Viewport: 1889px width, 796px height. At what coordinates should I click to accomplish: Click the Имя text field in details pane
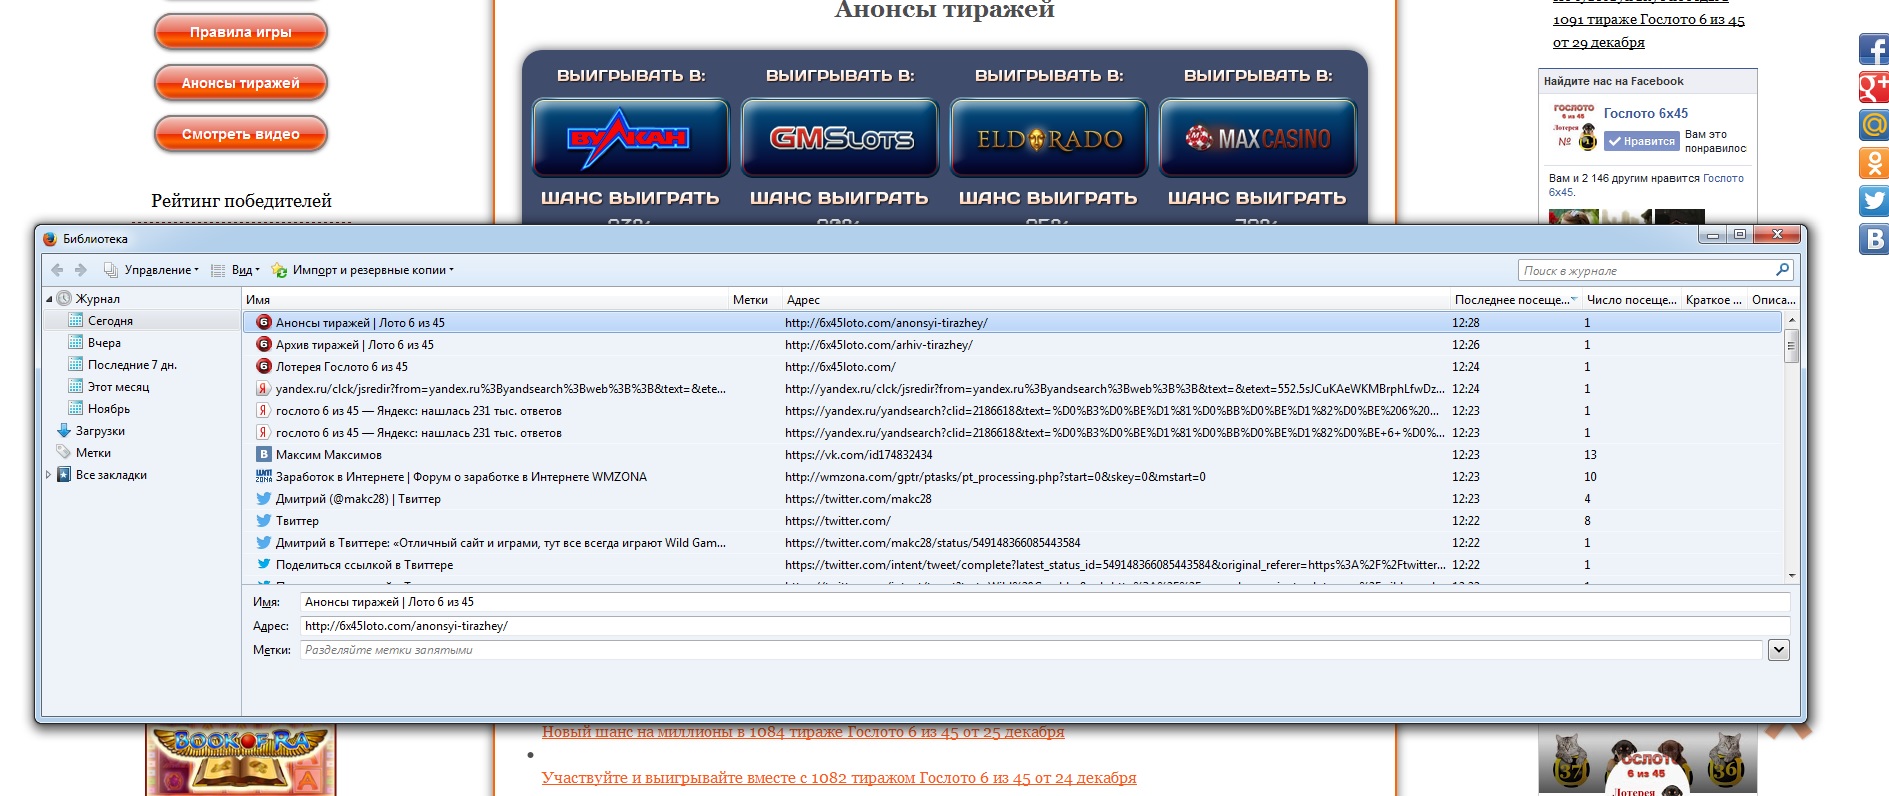[x=1045, y=602]
